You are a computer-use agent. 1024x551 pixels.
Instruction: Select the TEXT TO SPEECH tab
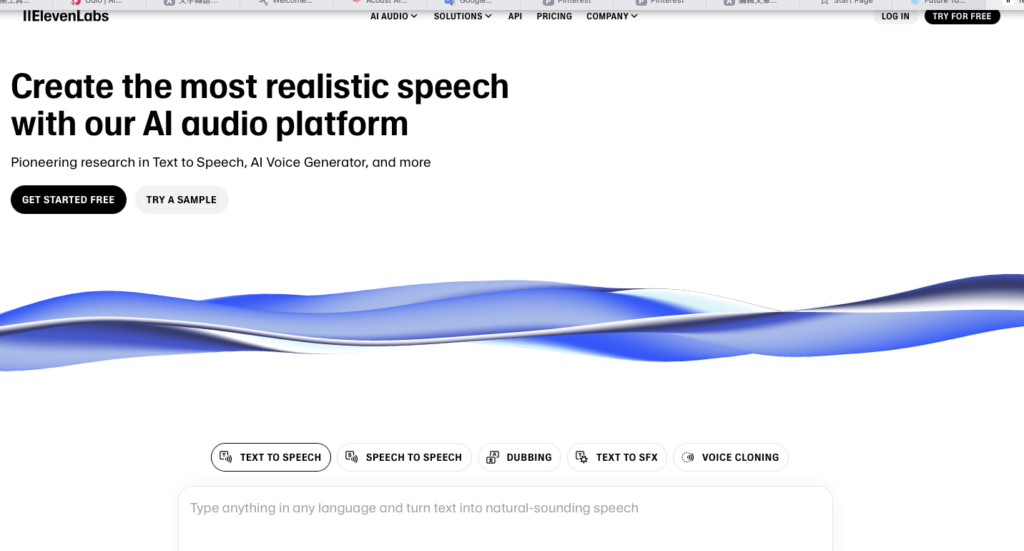[271, 457]
